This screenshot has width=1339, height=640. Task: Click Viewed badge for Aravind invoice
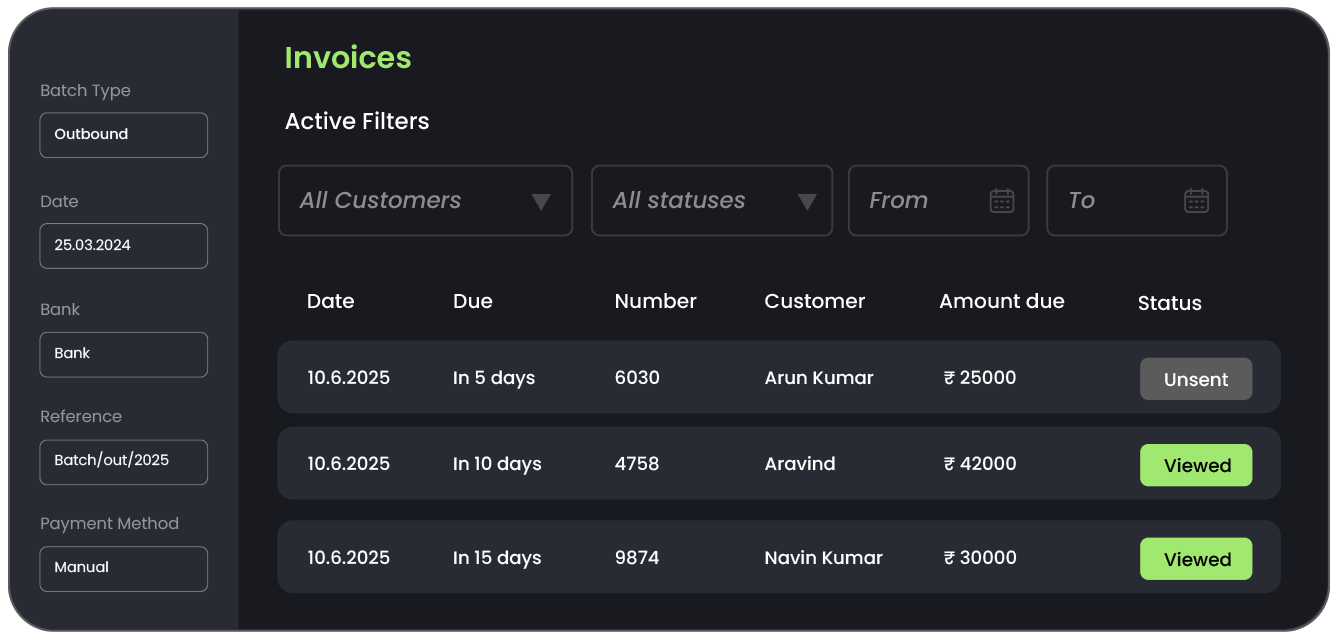point(1195,465)
